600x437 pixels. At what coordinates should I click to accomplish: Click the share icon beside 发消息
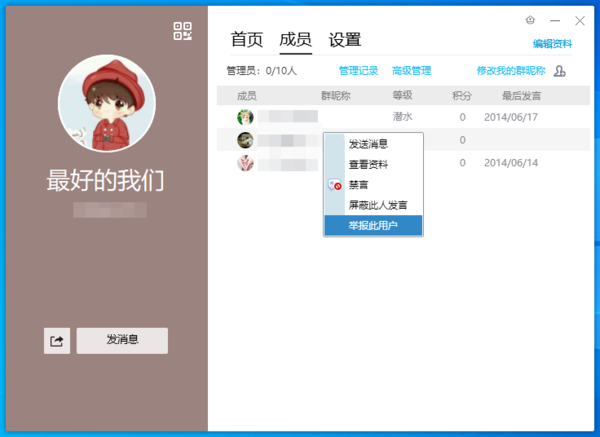57,341
